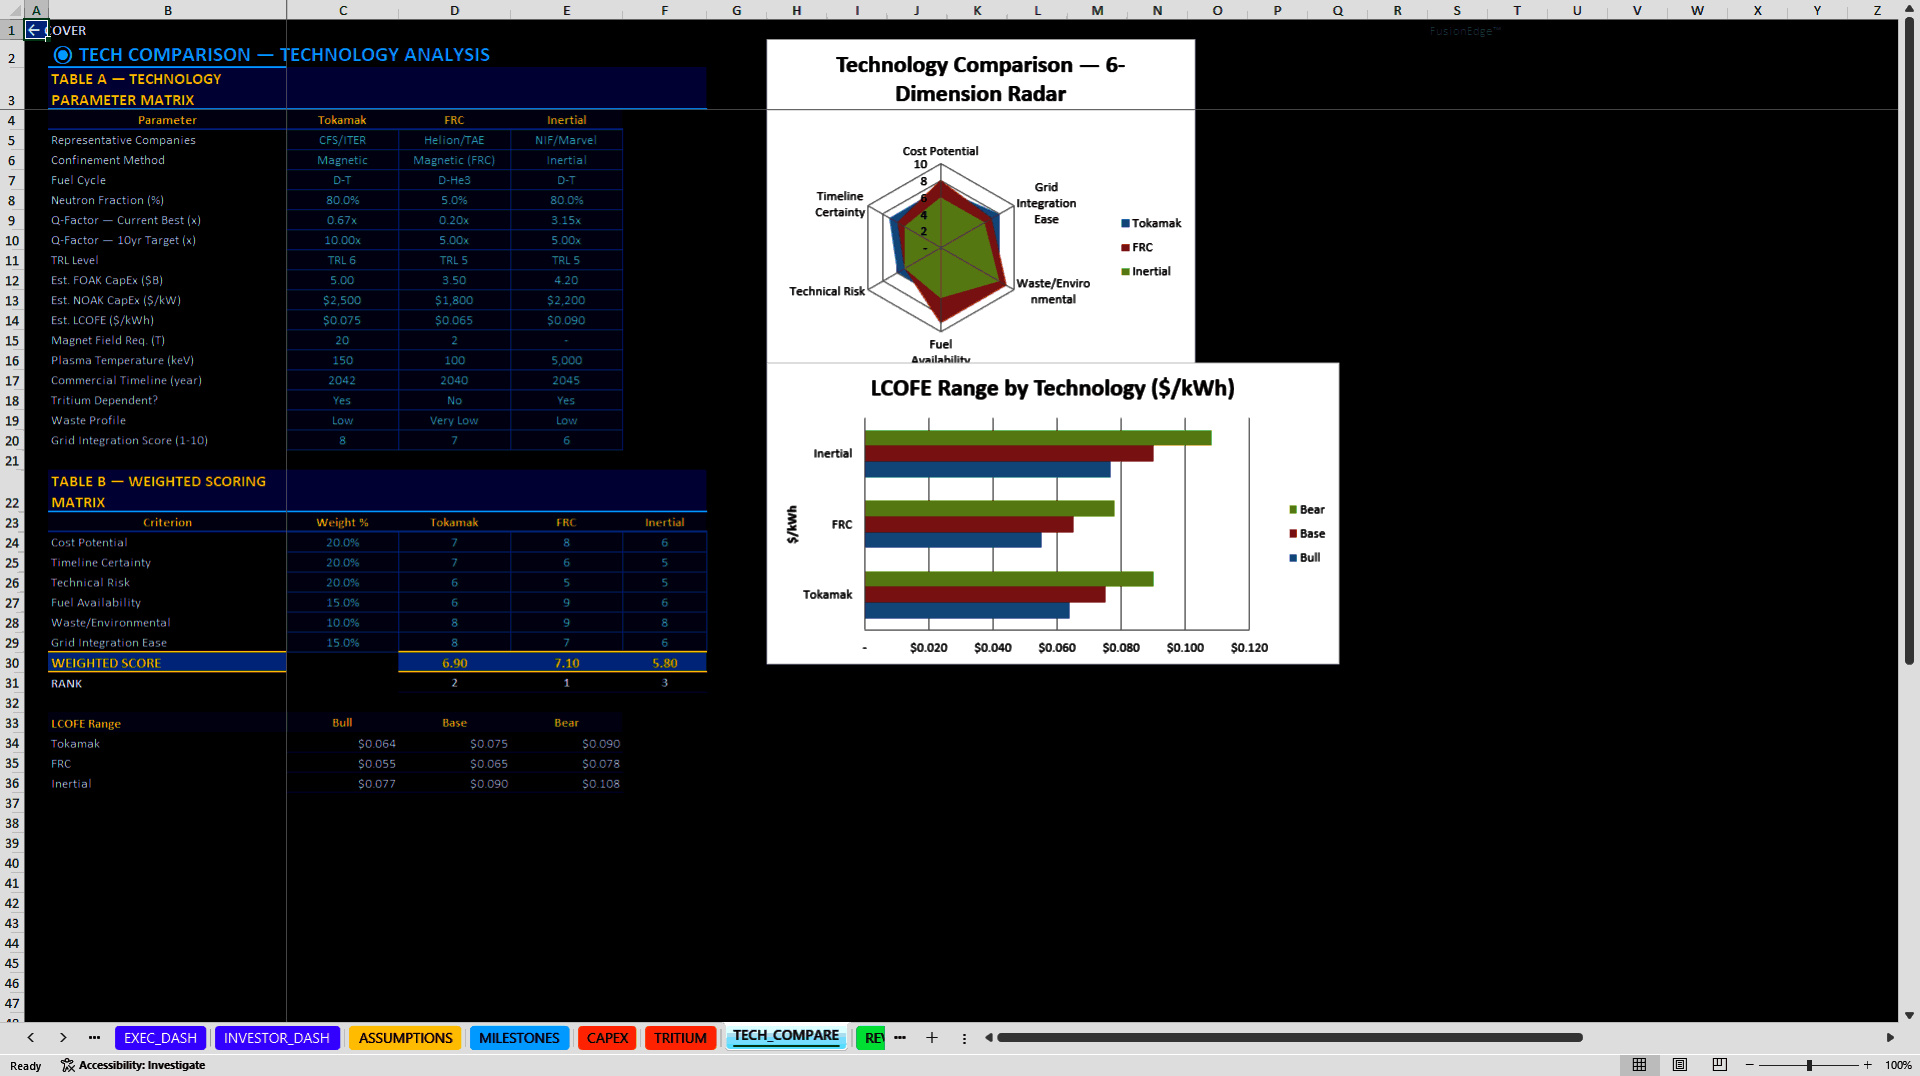Select the Helion/TAE cell
Viewport: 1920px width, 1076px height.
coord(454,140)
